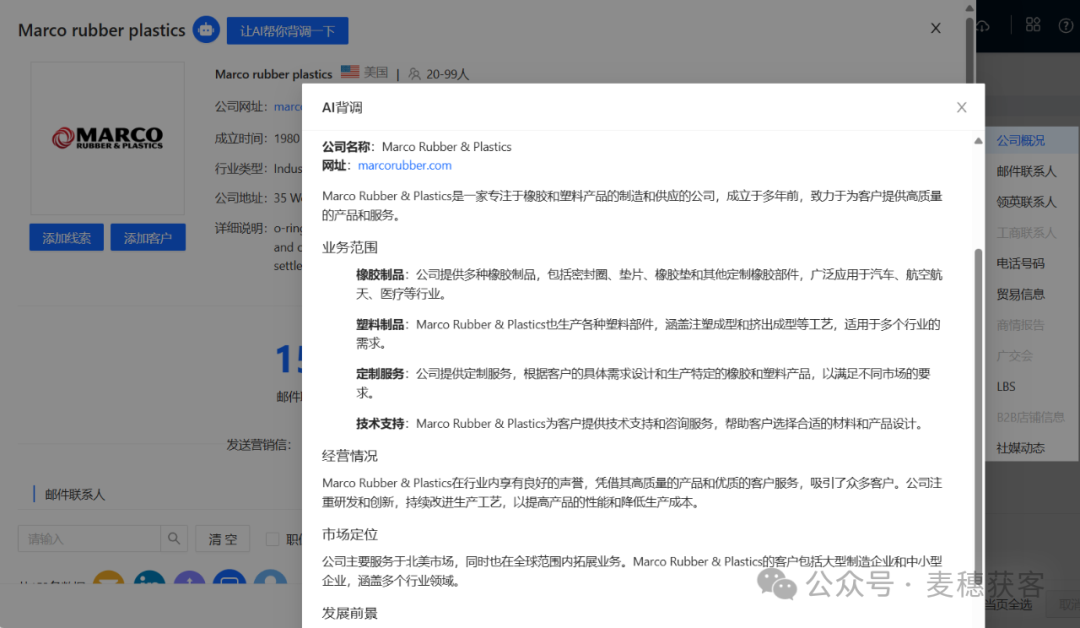Jump to LBS section in the sidebar

1006,387
